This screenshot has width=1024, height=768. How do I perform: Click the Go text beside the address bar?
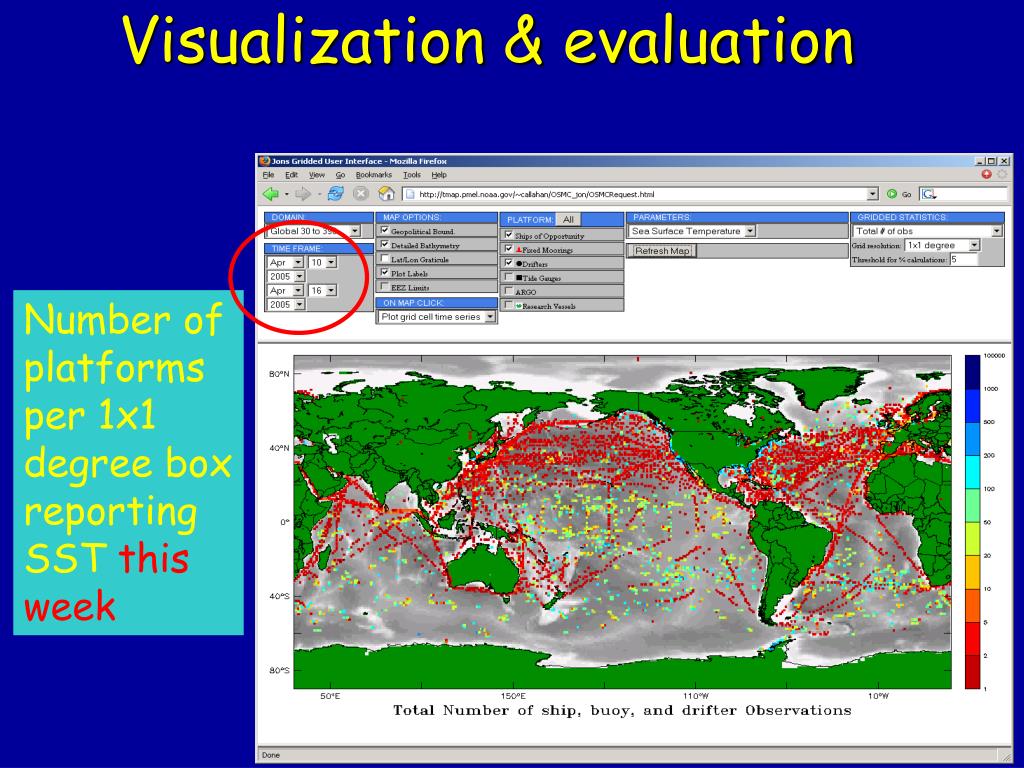(906, 195)
